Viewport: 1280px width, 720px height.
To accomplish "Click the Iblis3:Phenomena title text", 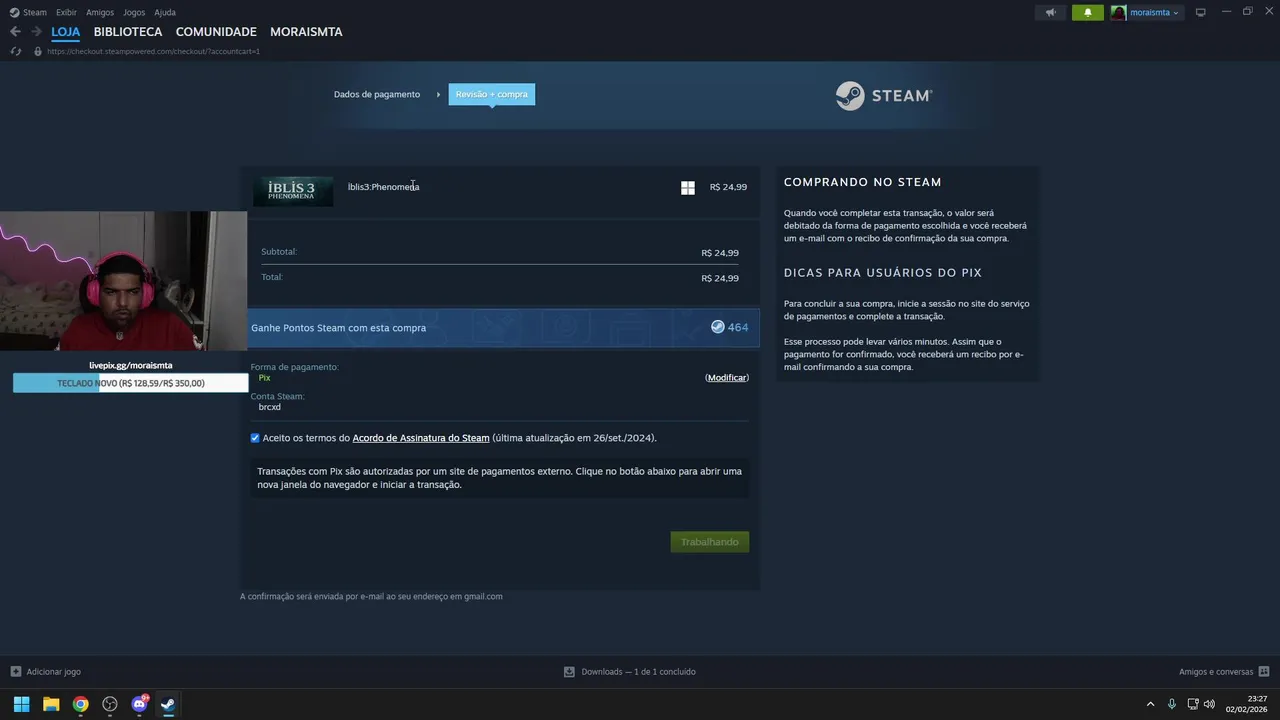I will pos(383,187).
